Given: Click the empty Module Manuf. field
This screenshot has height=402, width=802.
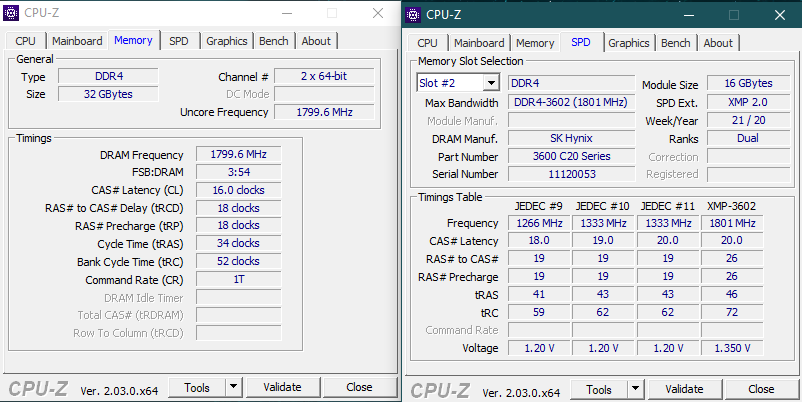Looking at the screenshot, I should (571, 121).
